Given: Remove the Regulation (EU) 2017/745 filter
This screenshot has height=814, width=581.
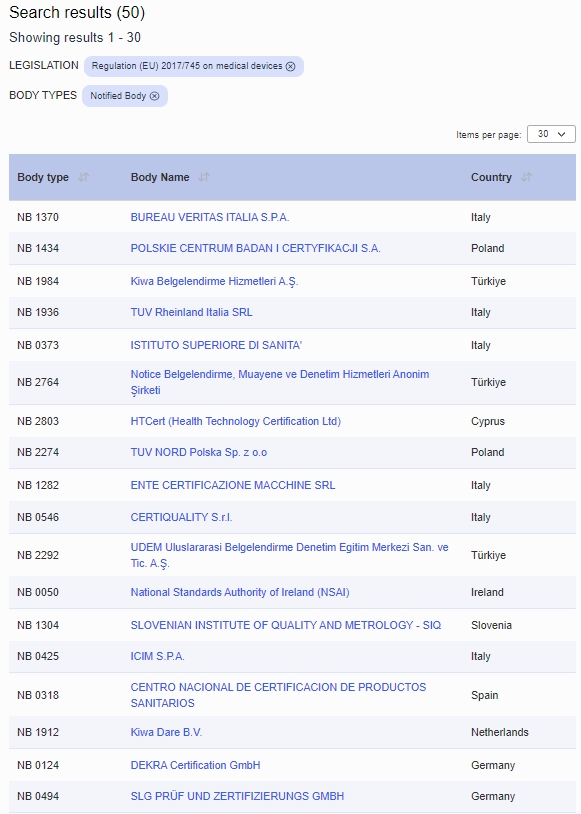Looking at the screenshot, I should [291, 66].
